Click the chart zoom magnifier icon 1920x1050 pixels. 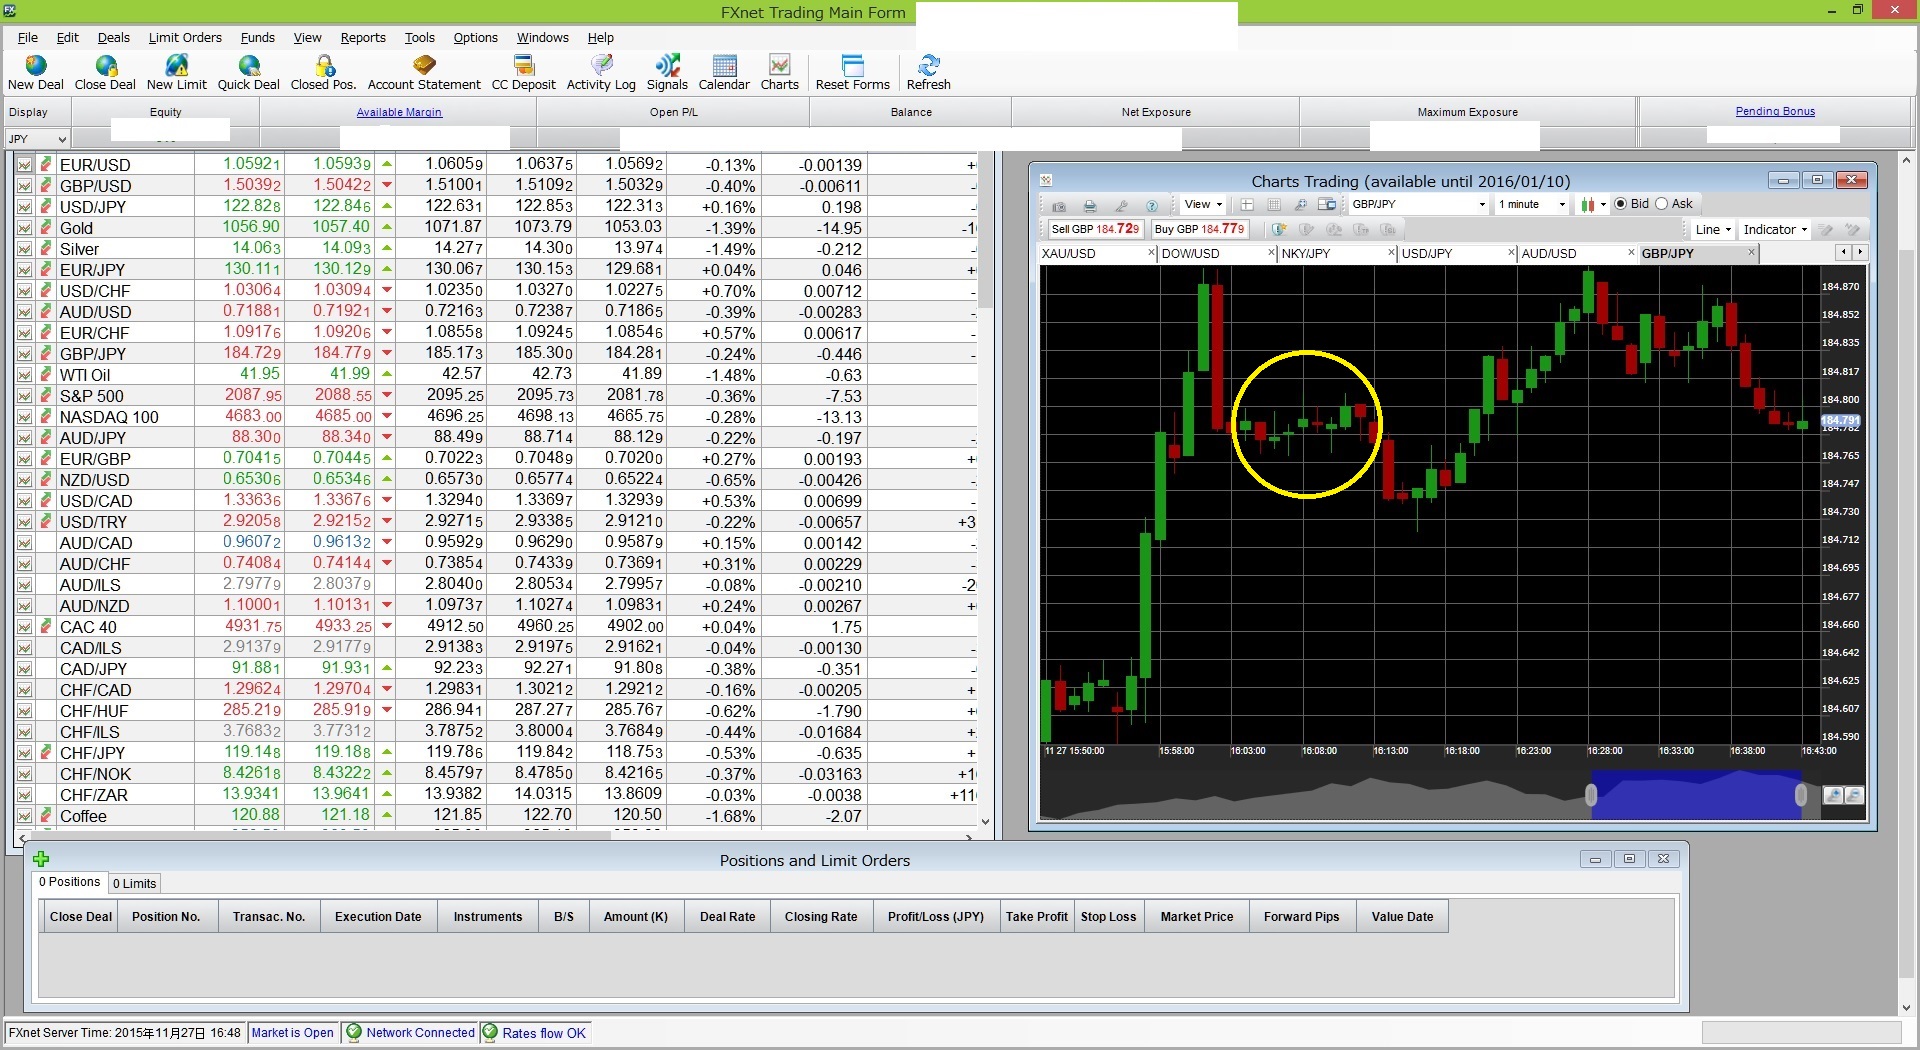pos(1301,205)
